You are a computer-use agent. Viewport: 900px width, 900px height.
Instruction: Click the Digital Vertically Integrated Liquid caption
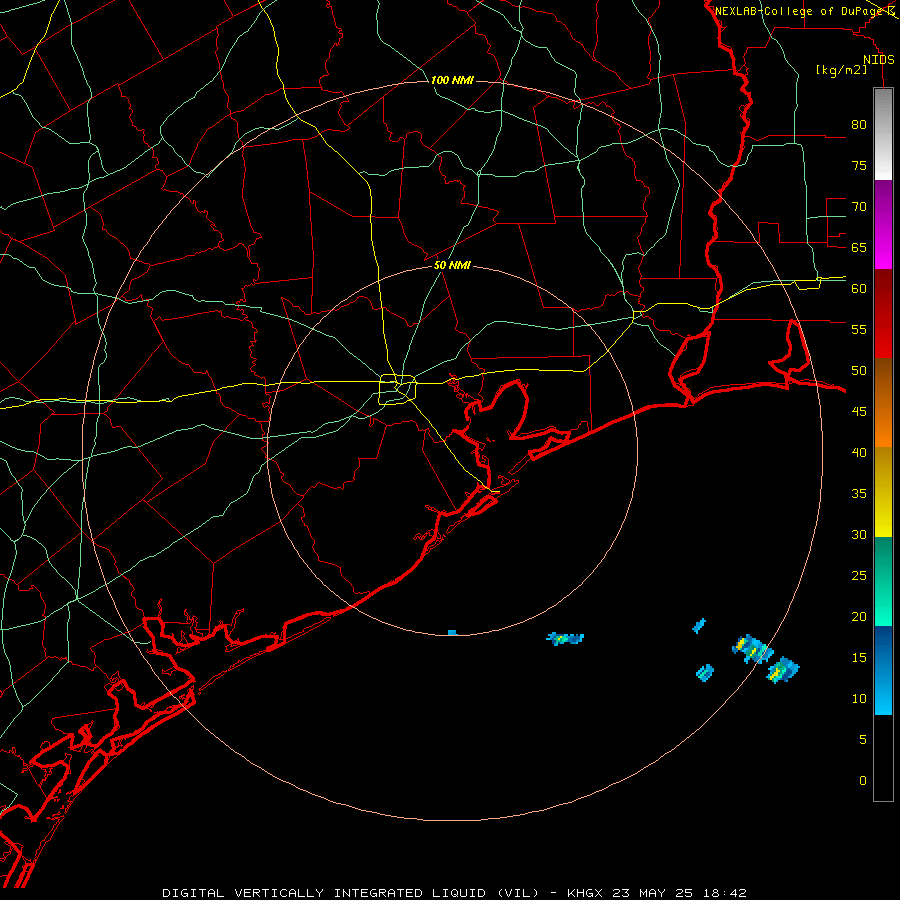coord(455,893)
